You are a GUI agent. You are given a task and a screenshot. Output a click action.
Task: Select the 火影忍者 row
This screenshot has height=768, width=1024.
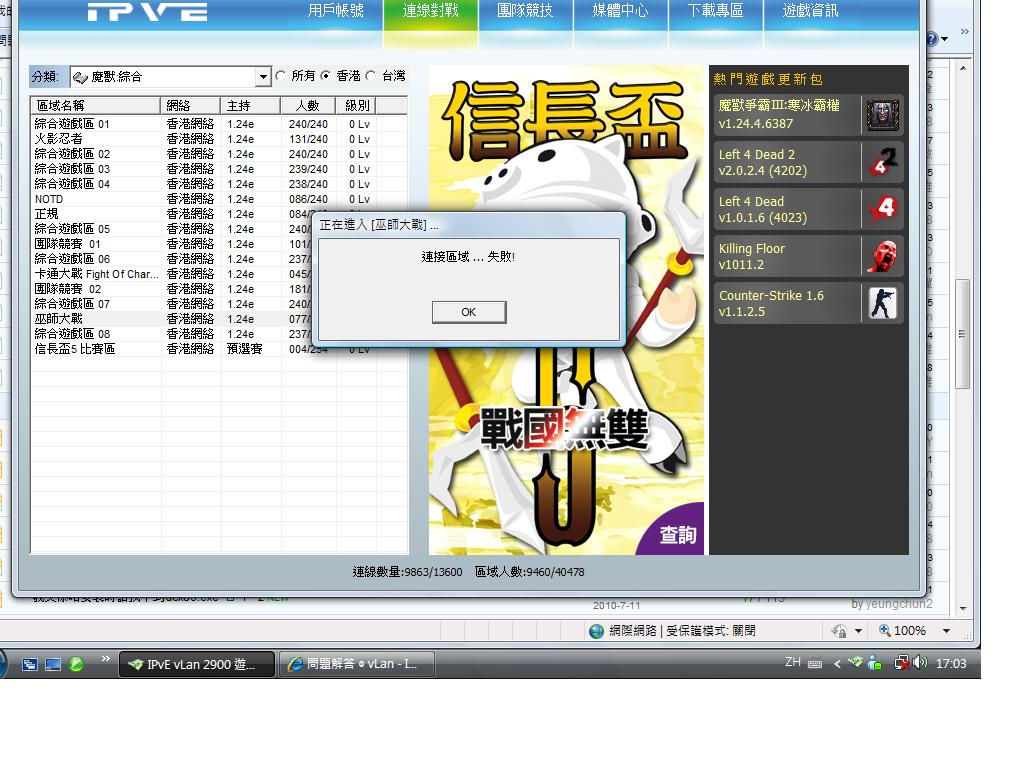tap(219, 139)
